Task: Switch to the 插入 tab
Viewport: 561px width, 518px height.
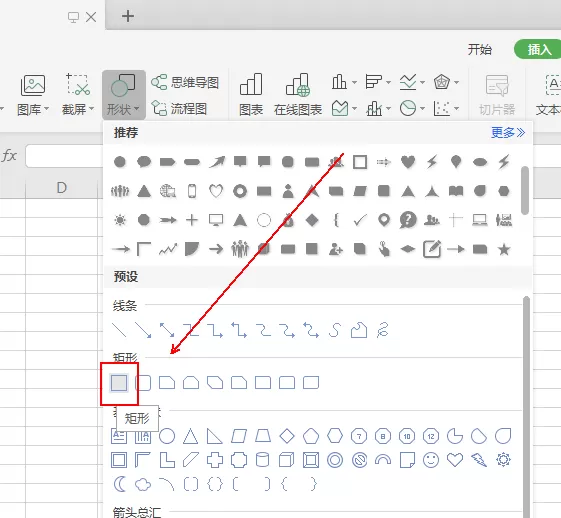Action: tap(539, 49)
